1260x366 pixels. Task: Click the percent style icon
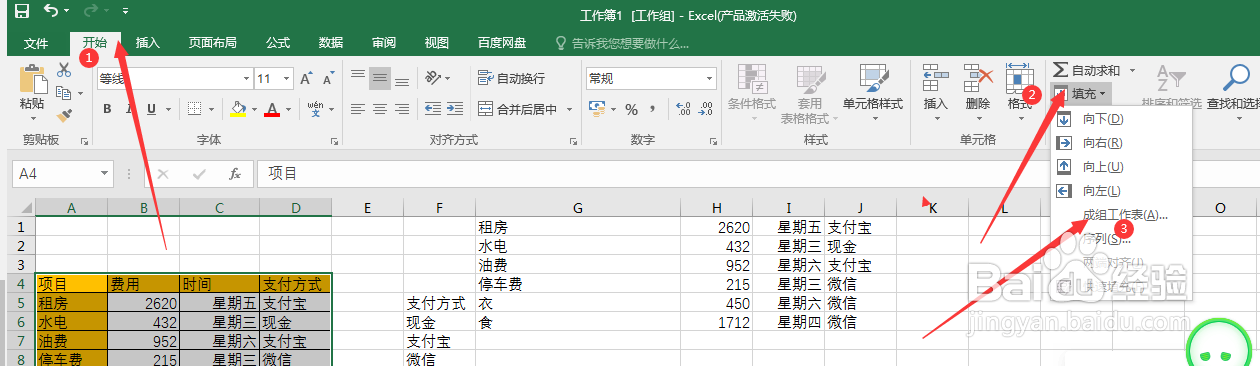631,109
